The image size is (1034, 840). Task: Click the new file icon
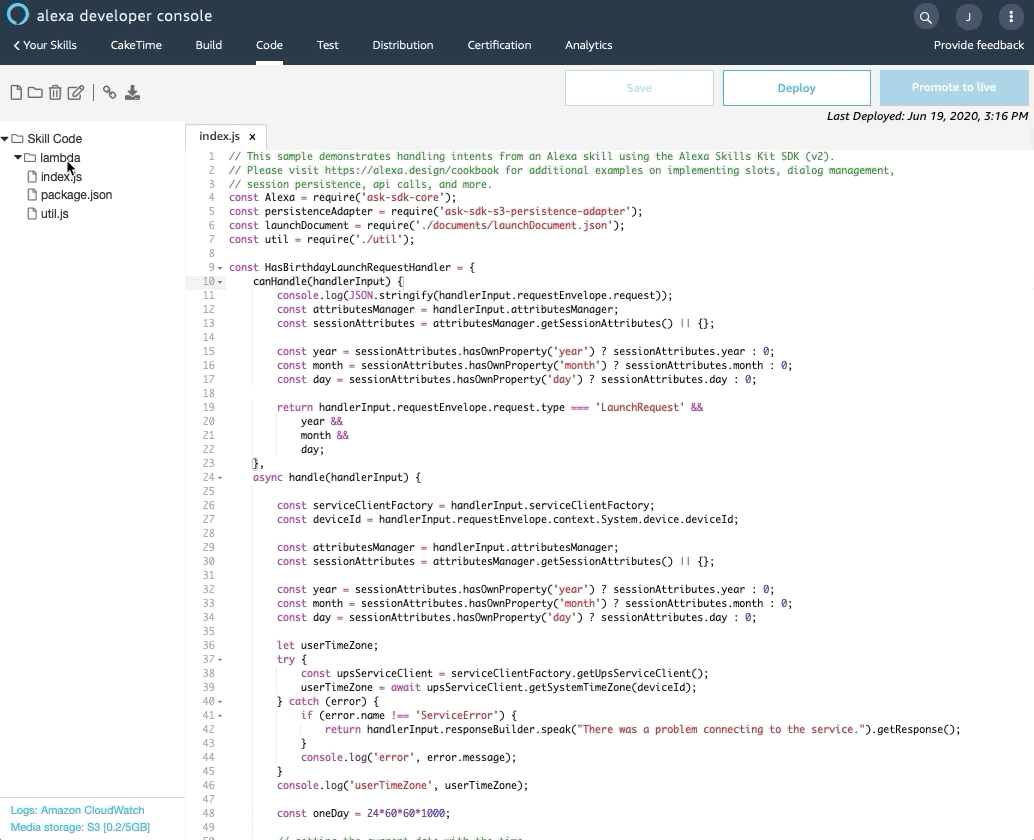(16, 93)
